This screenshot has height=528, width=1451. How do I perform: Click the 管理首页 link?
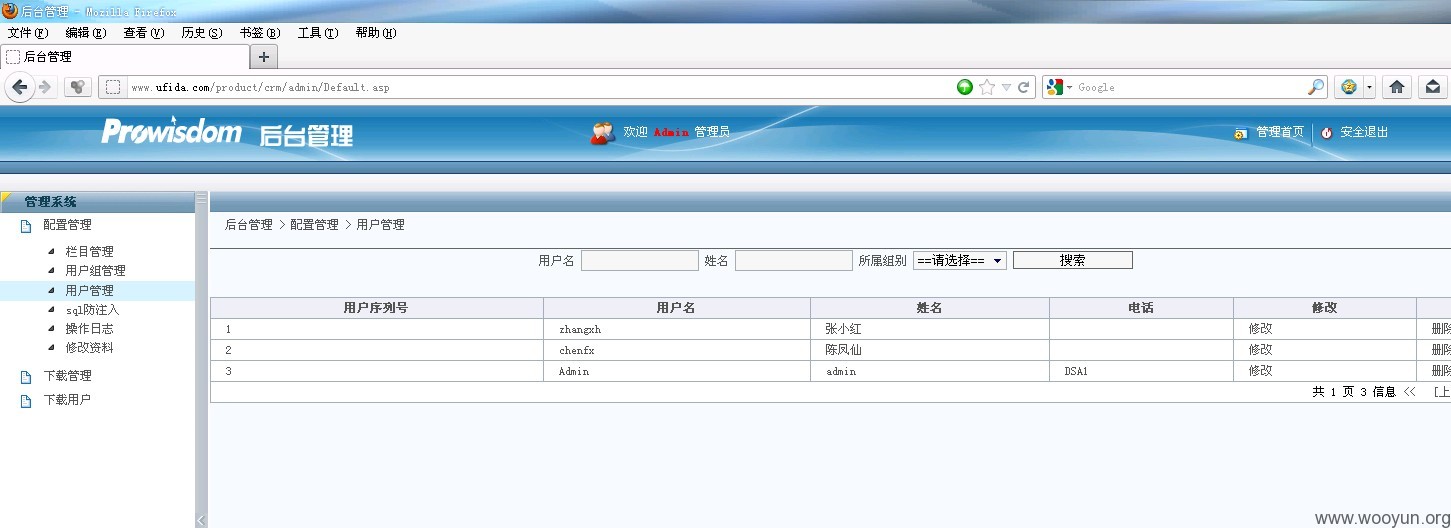pyautogui.click(x=1280, y=132)
